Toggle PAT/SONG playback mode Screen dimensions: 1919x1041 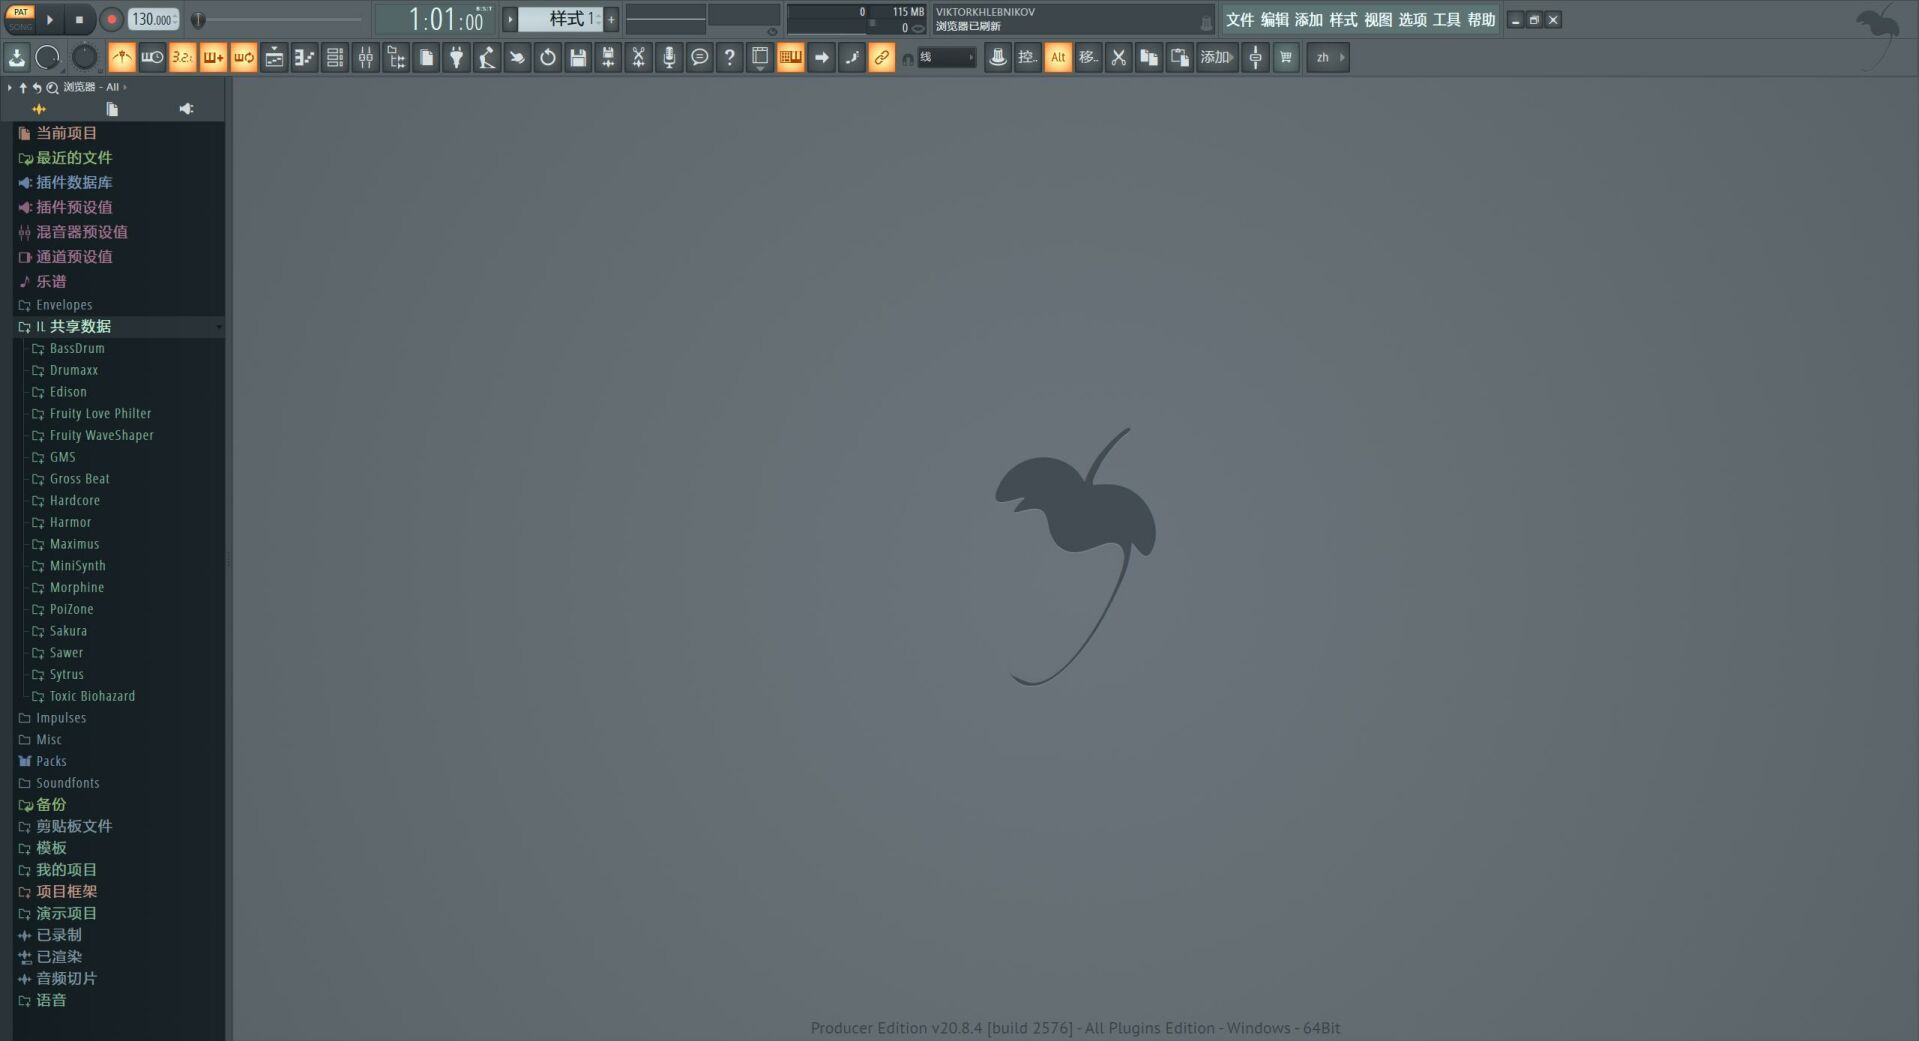pyautogui.click(x=20, y=19)
